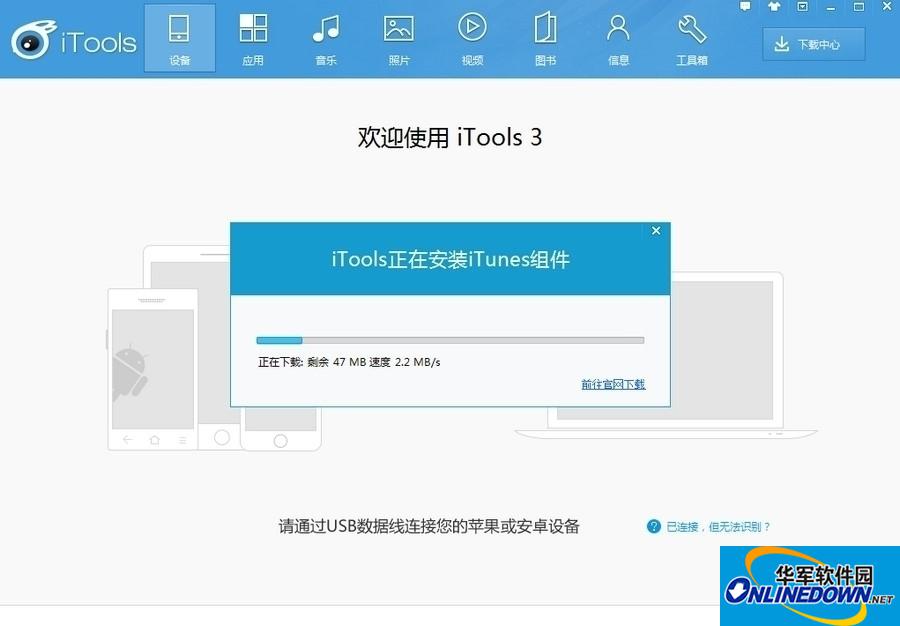Screen dimensions: 900x626
Task: Open the skin shirt icon in title bar
Action: [x=774, y=7]
